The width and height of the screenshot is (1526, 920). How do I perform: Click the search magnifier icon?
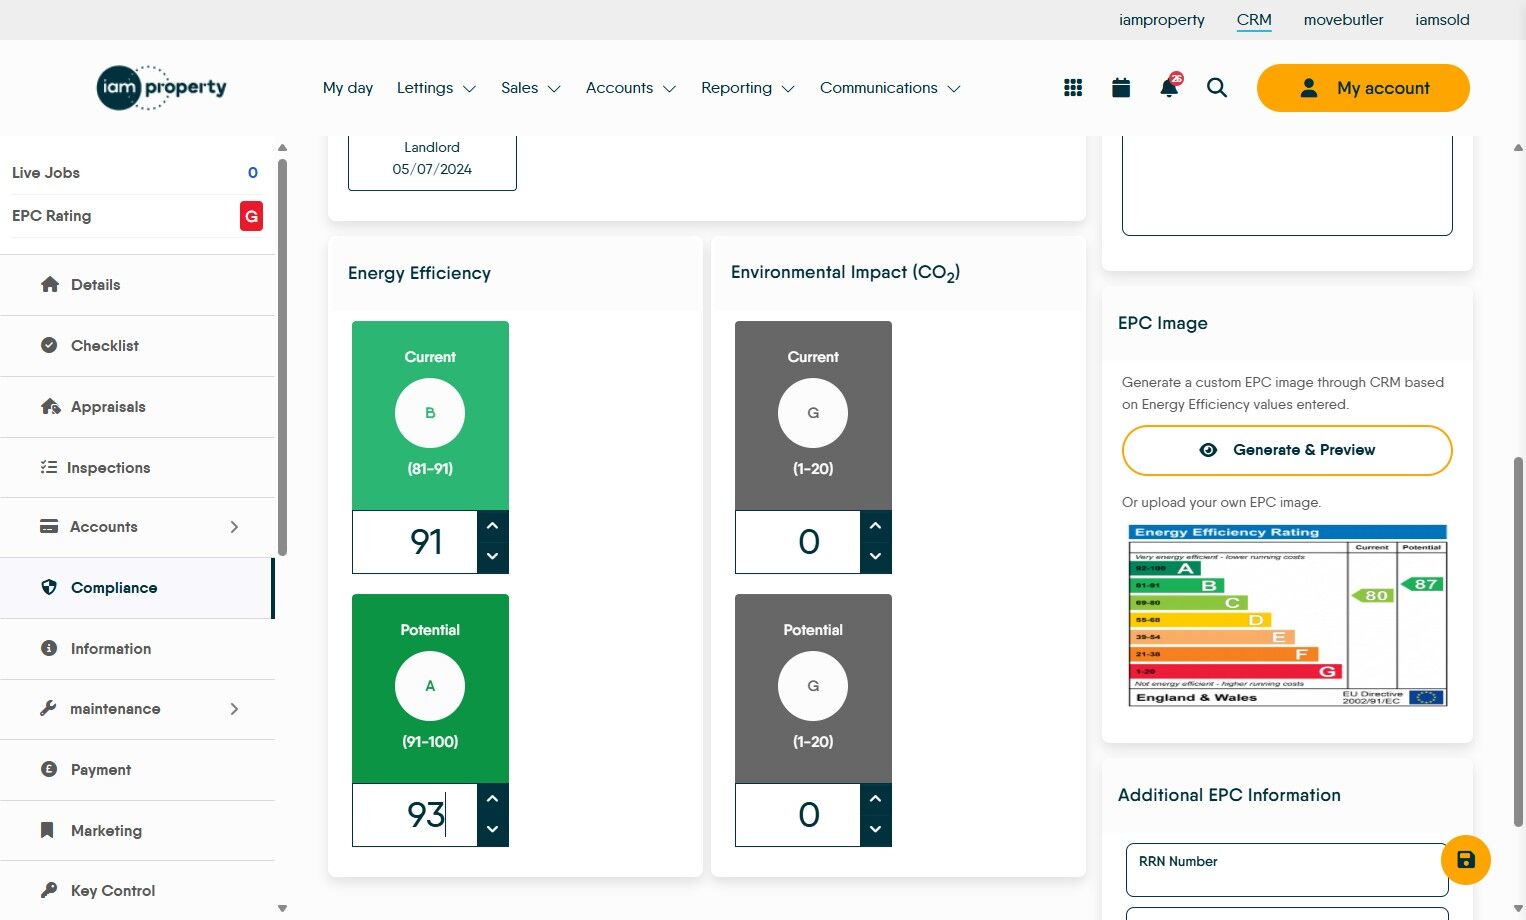point(1217,88)
